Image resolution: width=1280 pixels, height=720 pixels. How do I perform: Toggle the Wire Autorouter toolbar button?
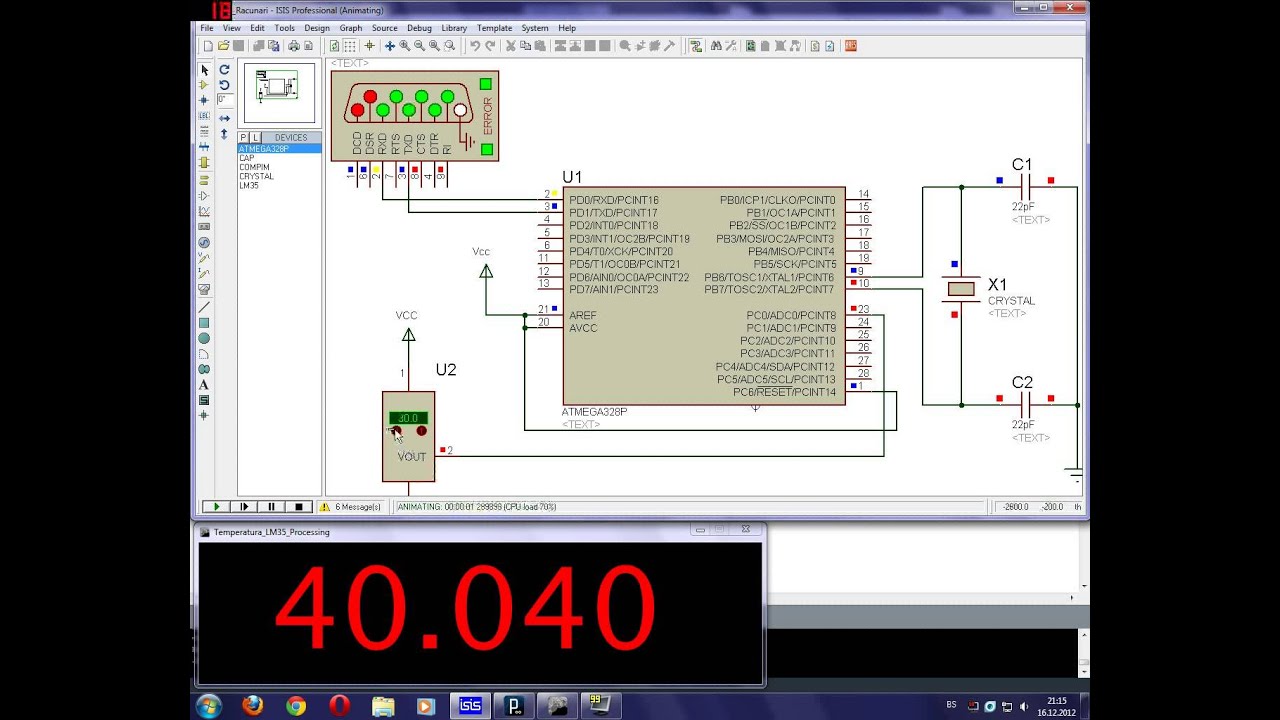tap(694, 45)
